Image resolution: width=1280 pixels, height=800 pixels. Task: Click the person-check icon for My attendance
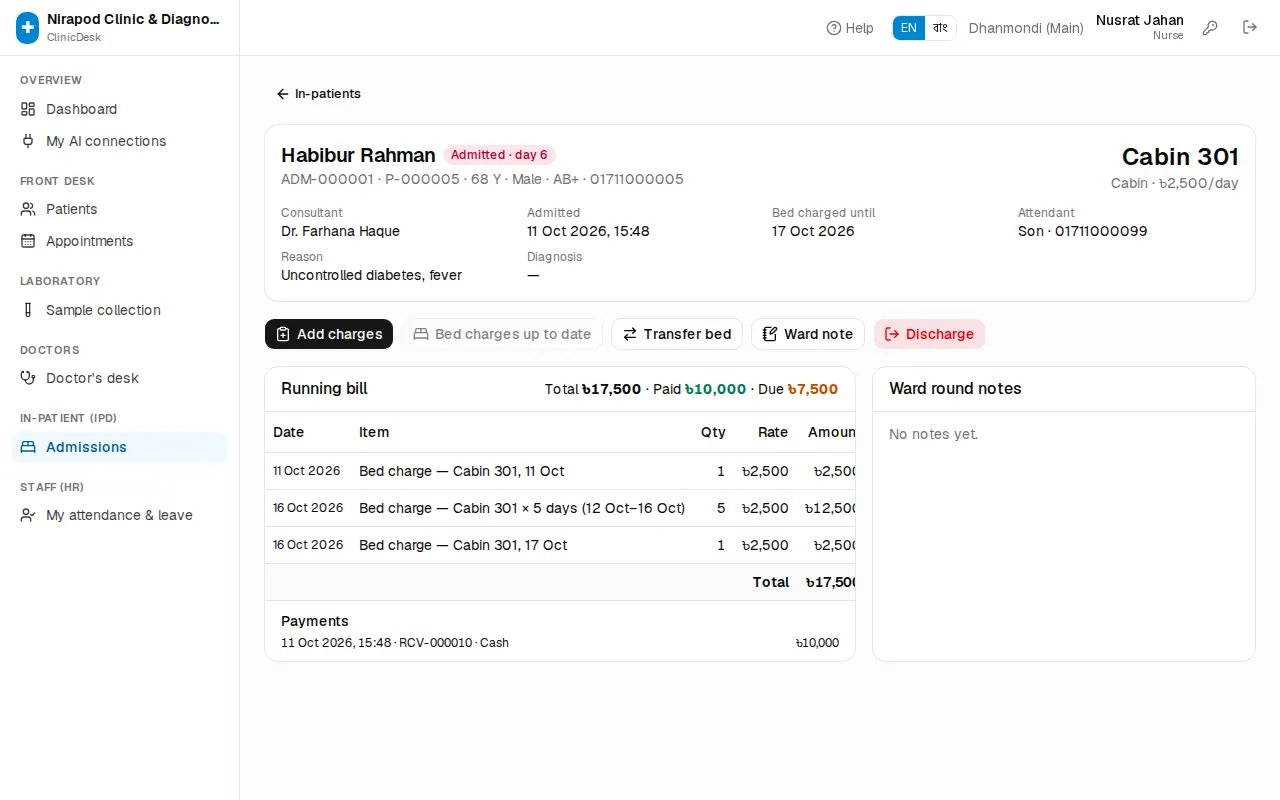tap(28, 515)
